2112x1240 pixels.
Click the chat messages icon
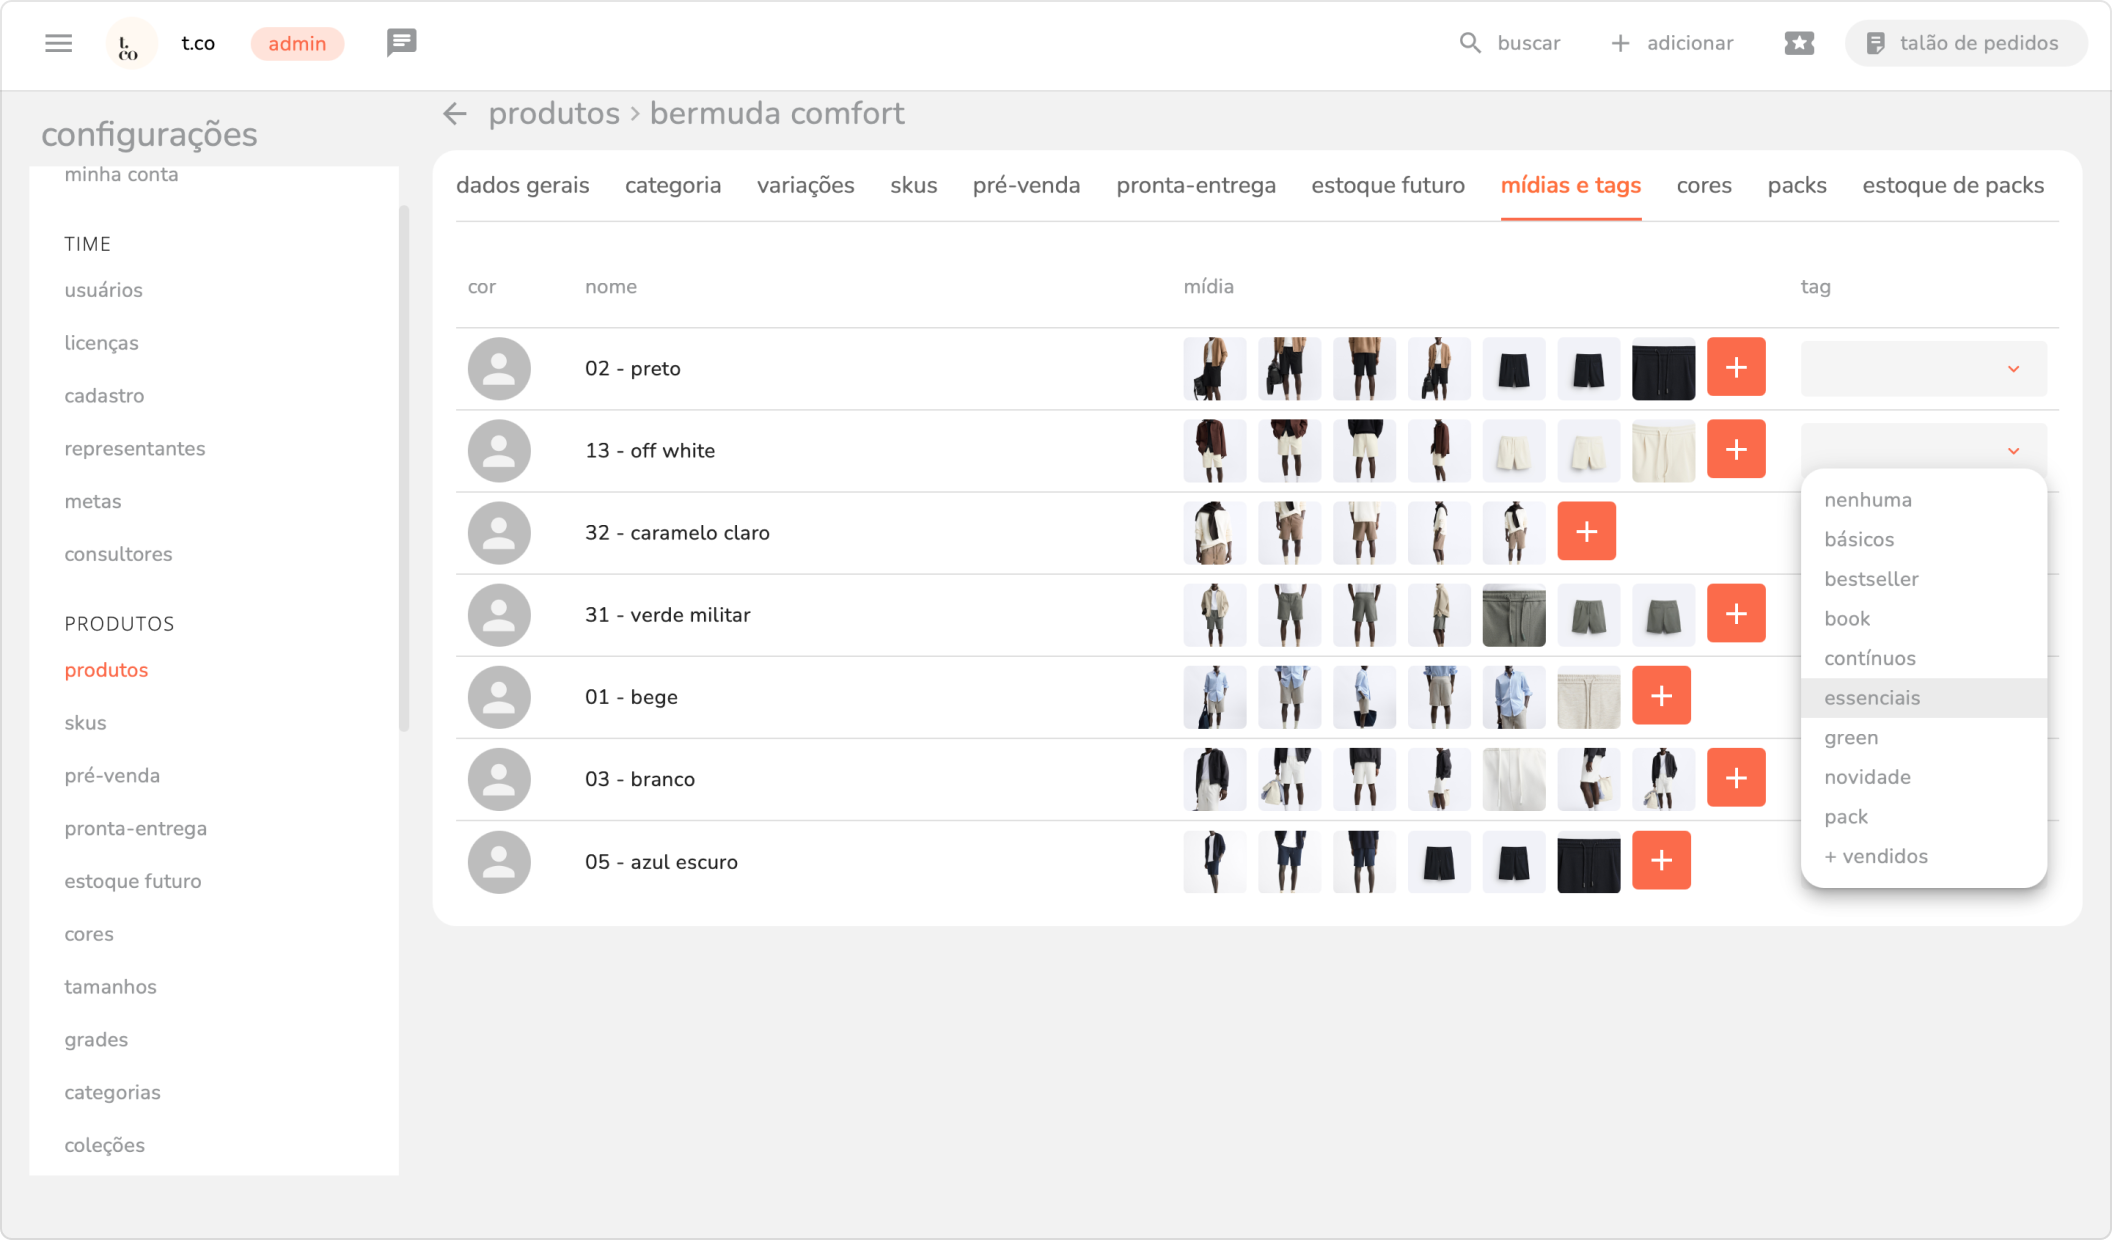(x=401, y=42)
